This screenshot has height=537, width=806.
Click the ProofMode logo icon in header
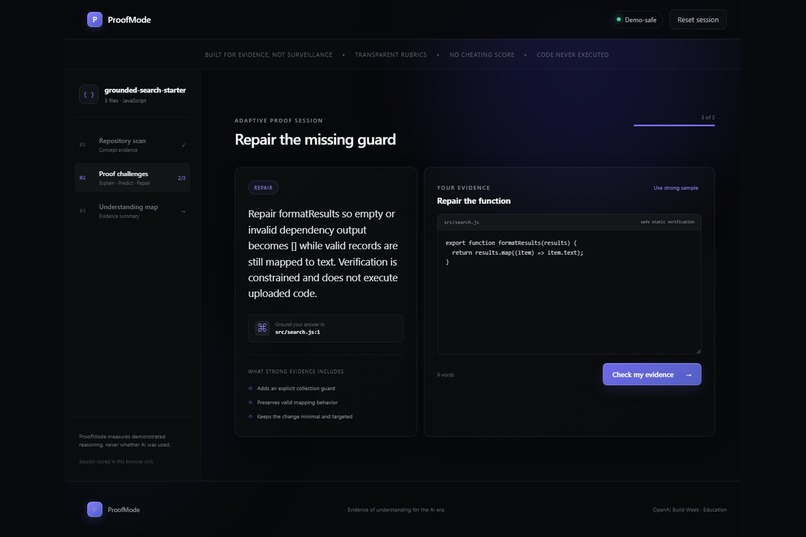[95, 20]
